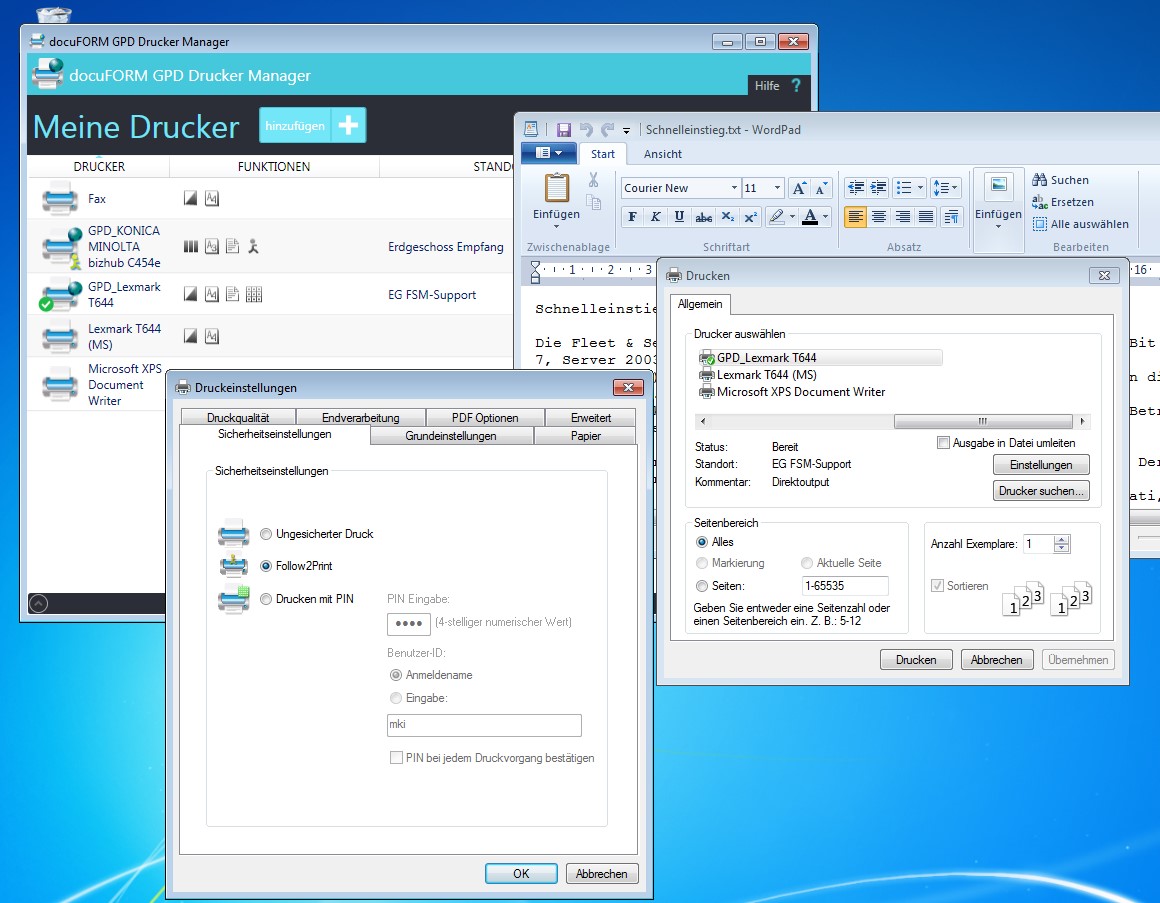Click the strikethrough text icon

(703, 217)
